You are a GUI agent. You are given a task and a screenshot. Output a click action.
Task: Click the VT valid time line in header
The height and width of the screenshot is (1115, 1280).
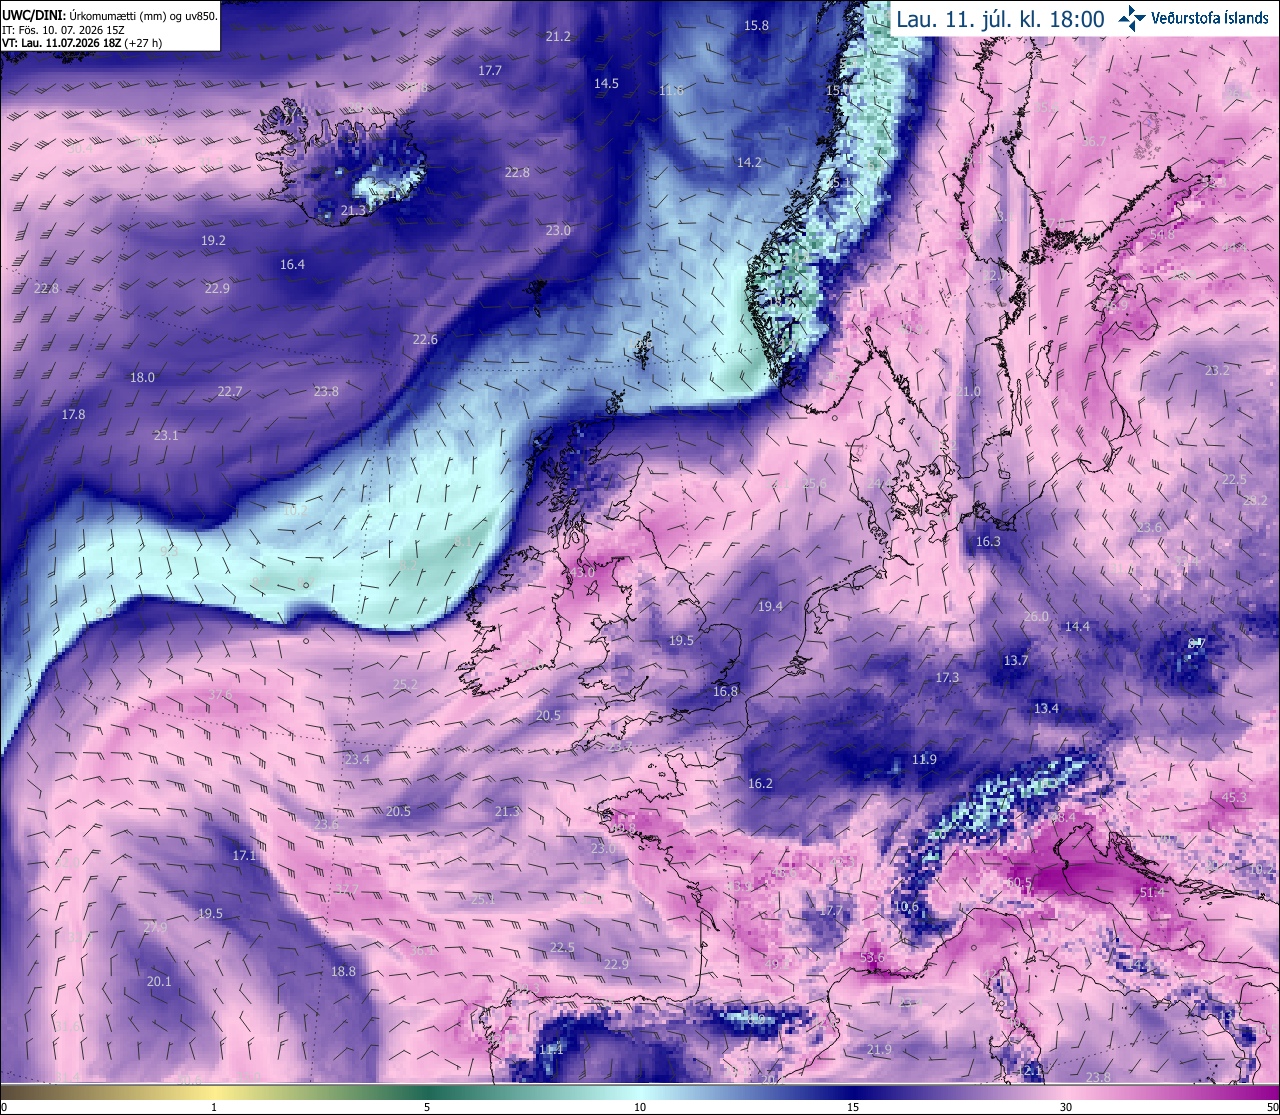pos(82,43)
